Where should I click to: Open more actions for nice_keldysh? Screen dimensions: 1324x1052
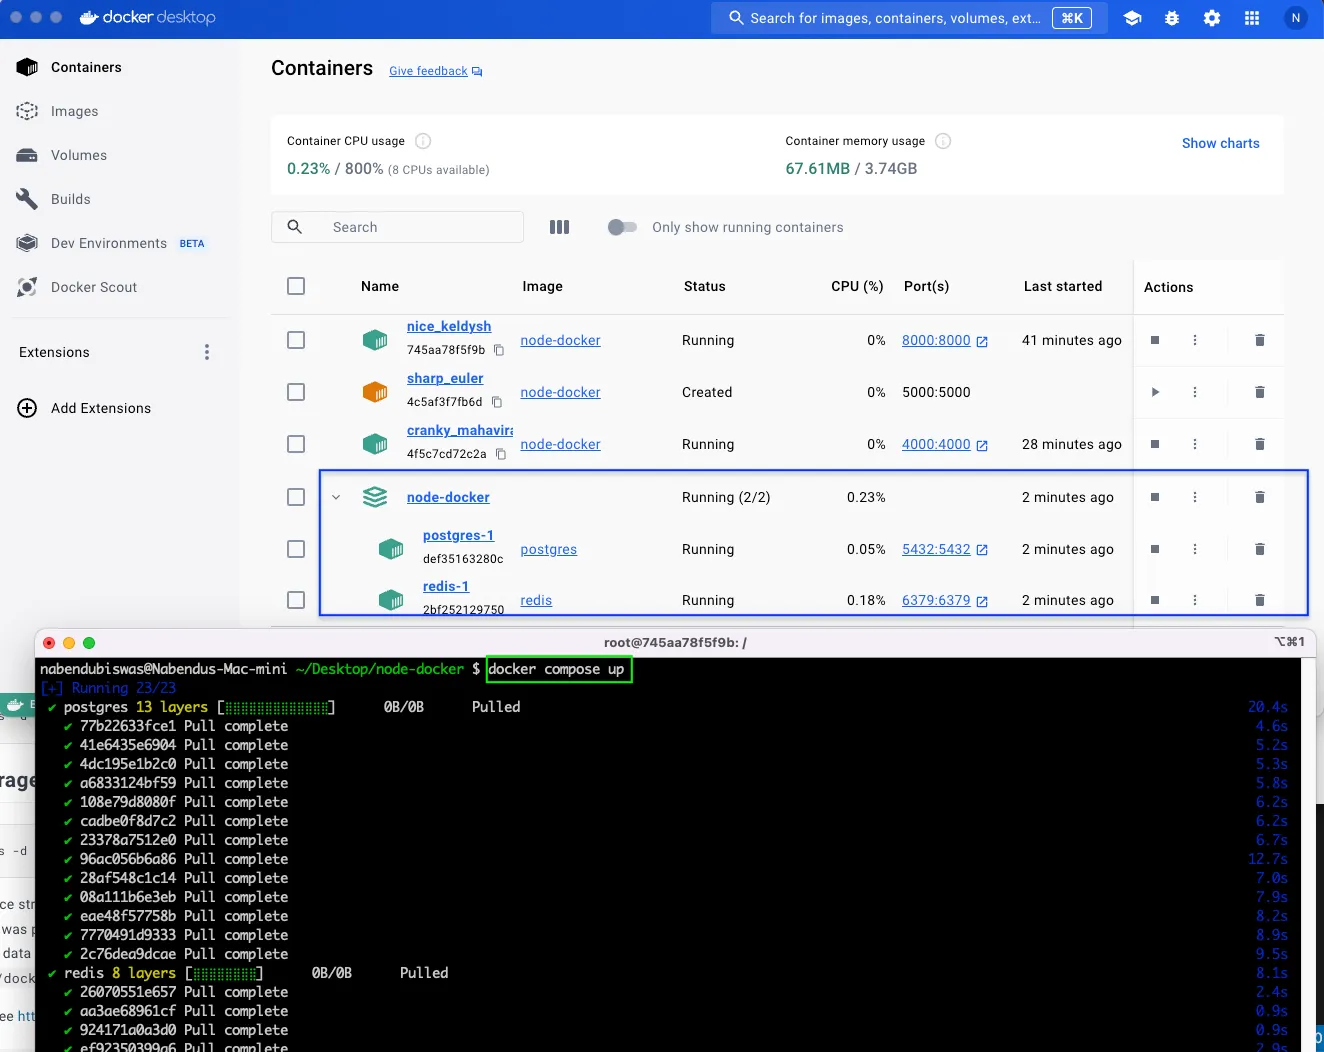(1195, 340)
